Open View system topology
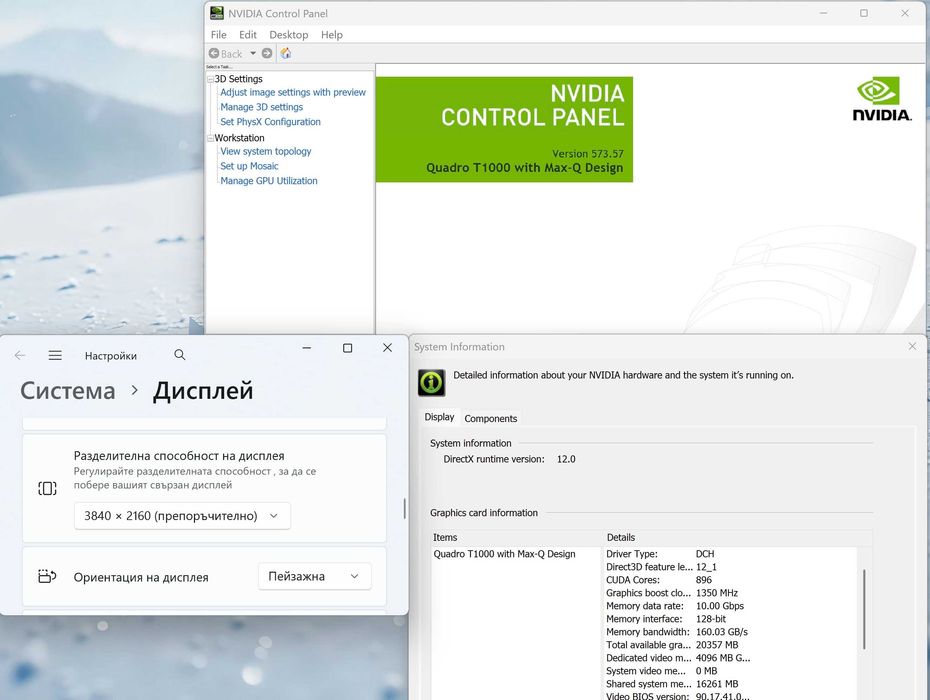 (266, 151)
